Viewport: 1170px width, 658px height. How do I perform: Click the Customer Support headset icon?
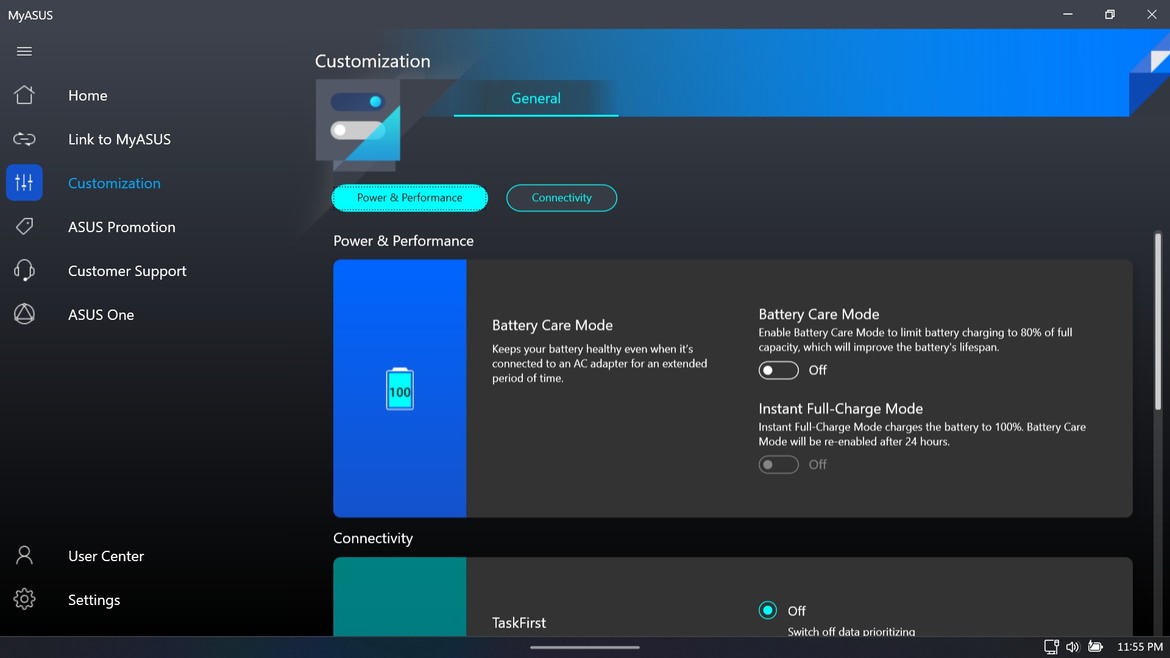pyautogui.click(x=24, y=270)
